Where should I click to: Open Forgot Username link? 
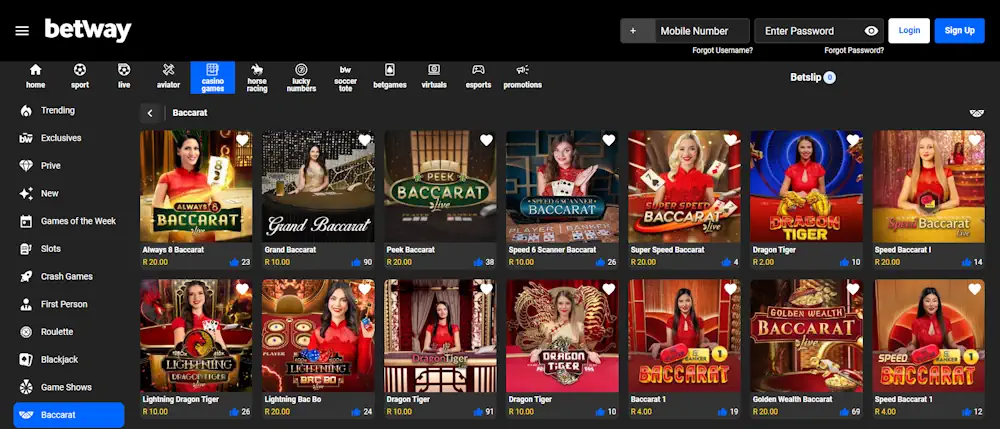coord(723,50)
